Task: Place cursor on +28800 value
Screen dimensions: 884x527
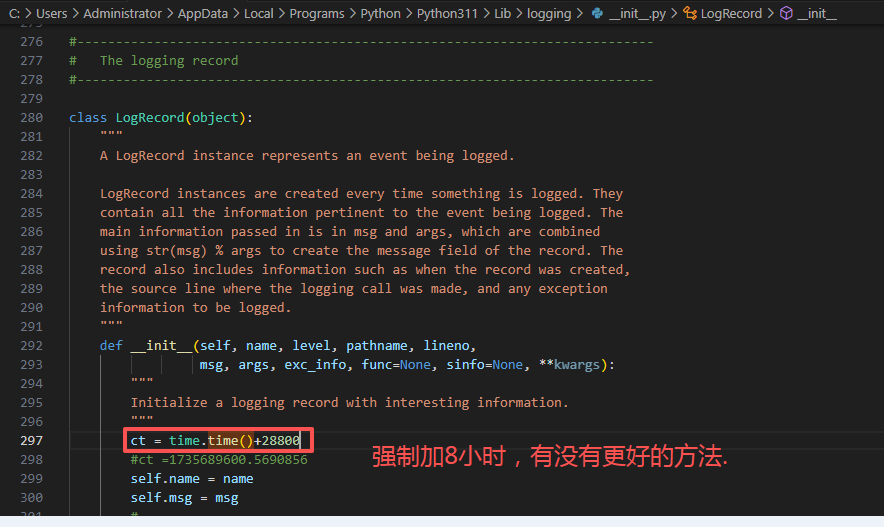Action: pyautogui.click(x=277, y=440)
